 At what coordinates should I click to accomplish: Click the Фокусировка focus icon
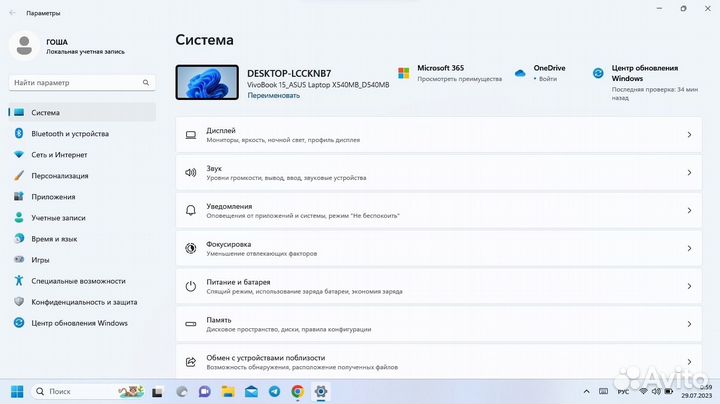pos(191,248)
